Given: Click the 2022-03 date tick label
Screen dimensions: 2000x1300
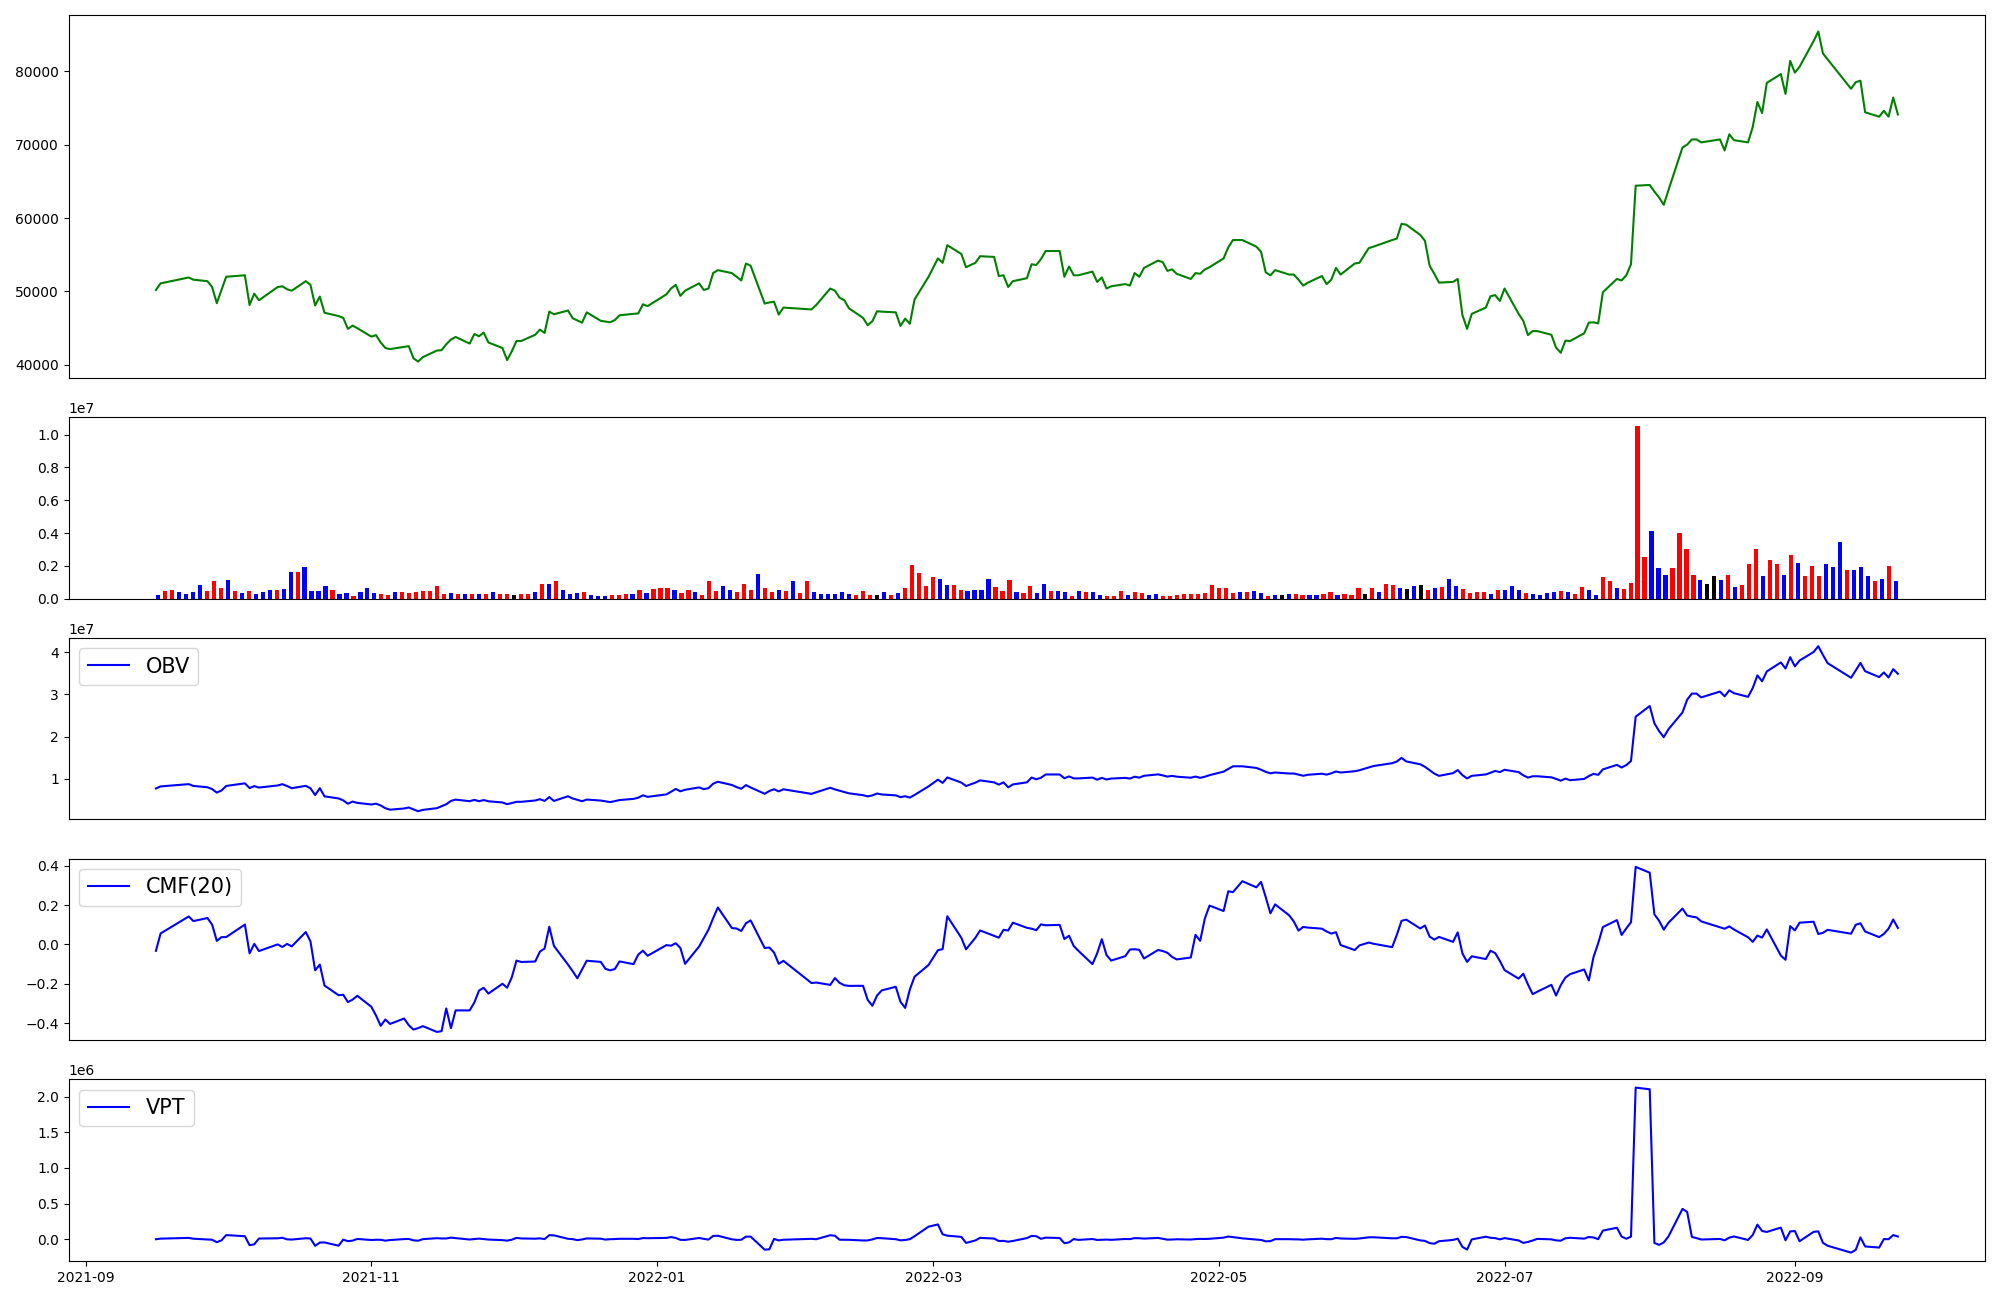Looking at the screenshot, I should tap(933, 1277).
